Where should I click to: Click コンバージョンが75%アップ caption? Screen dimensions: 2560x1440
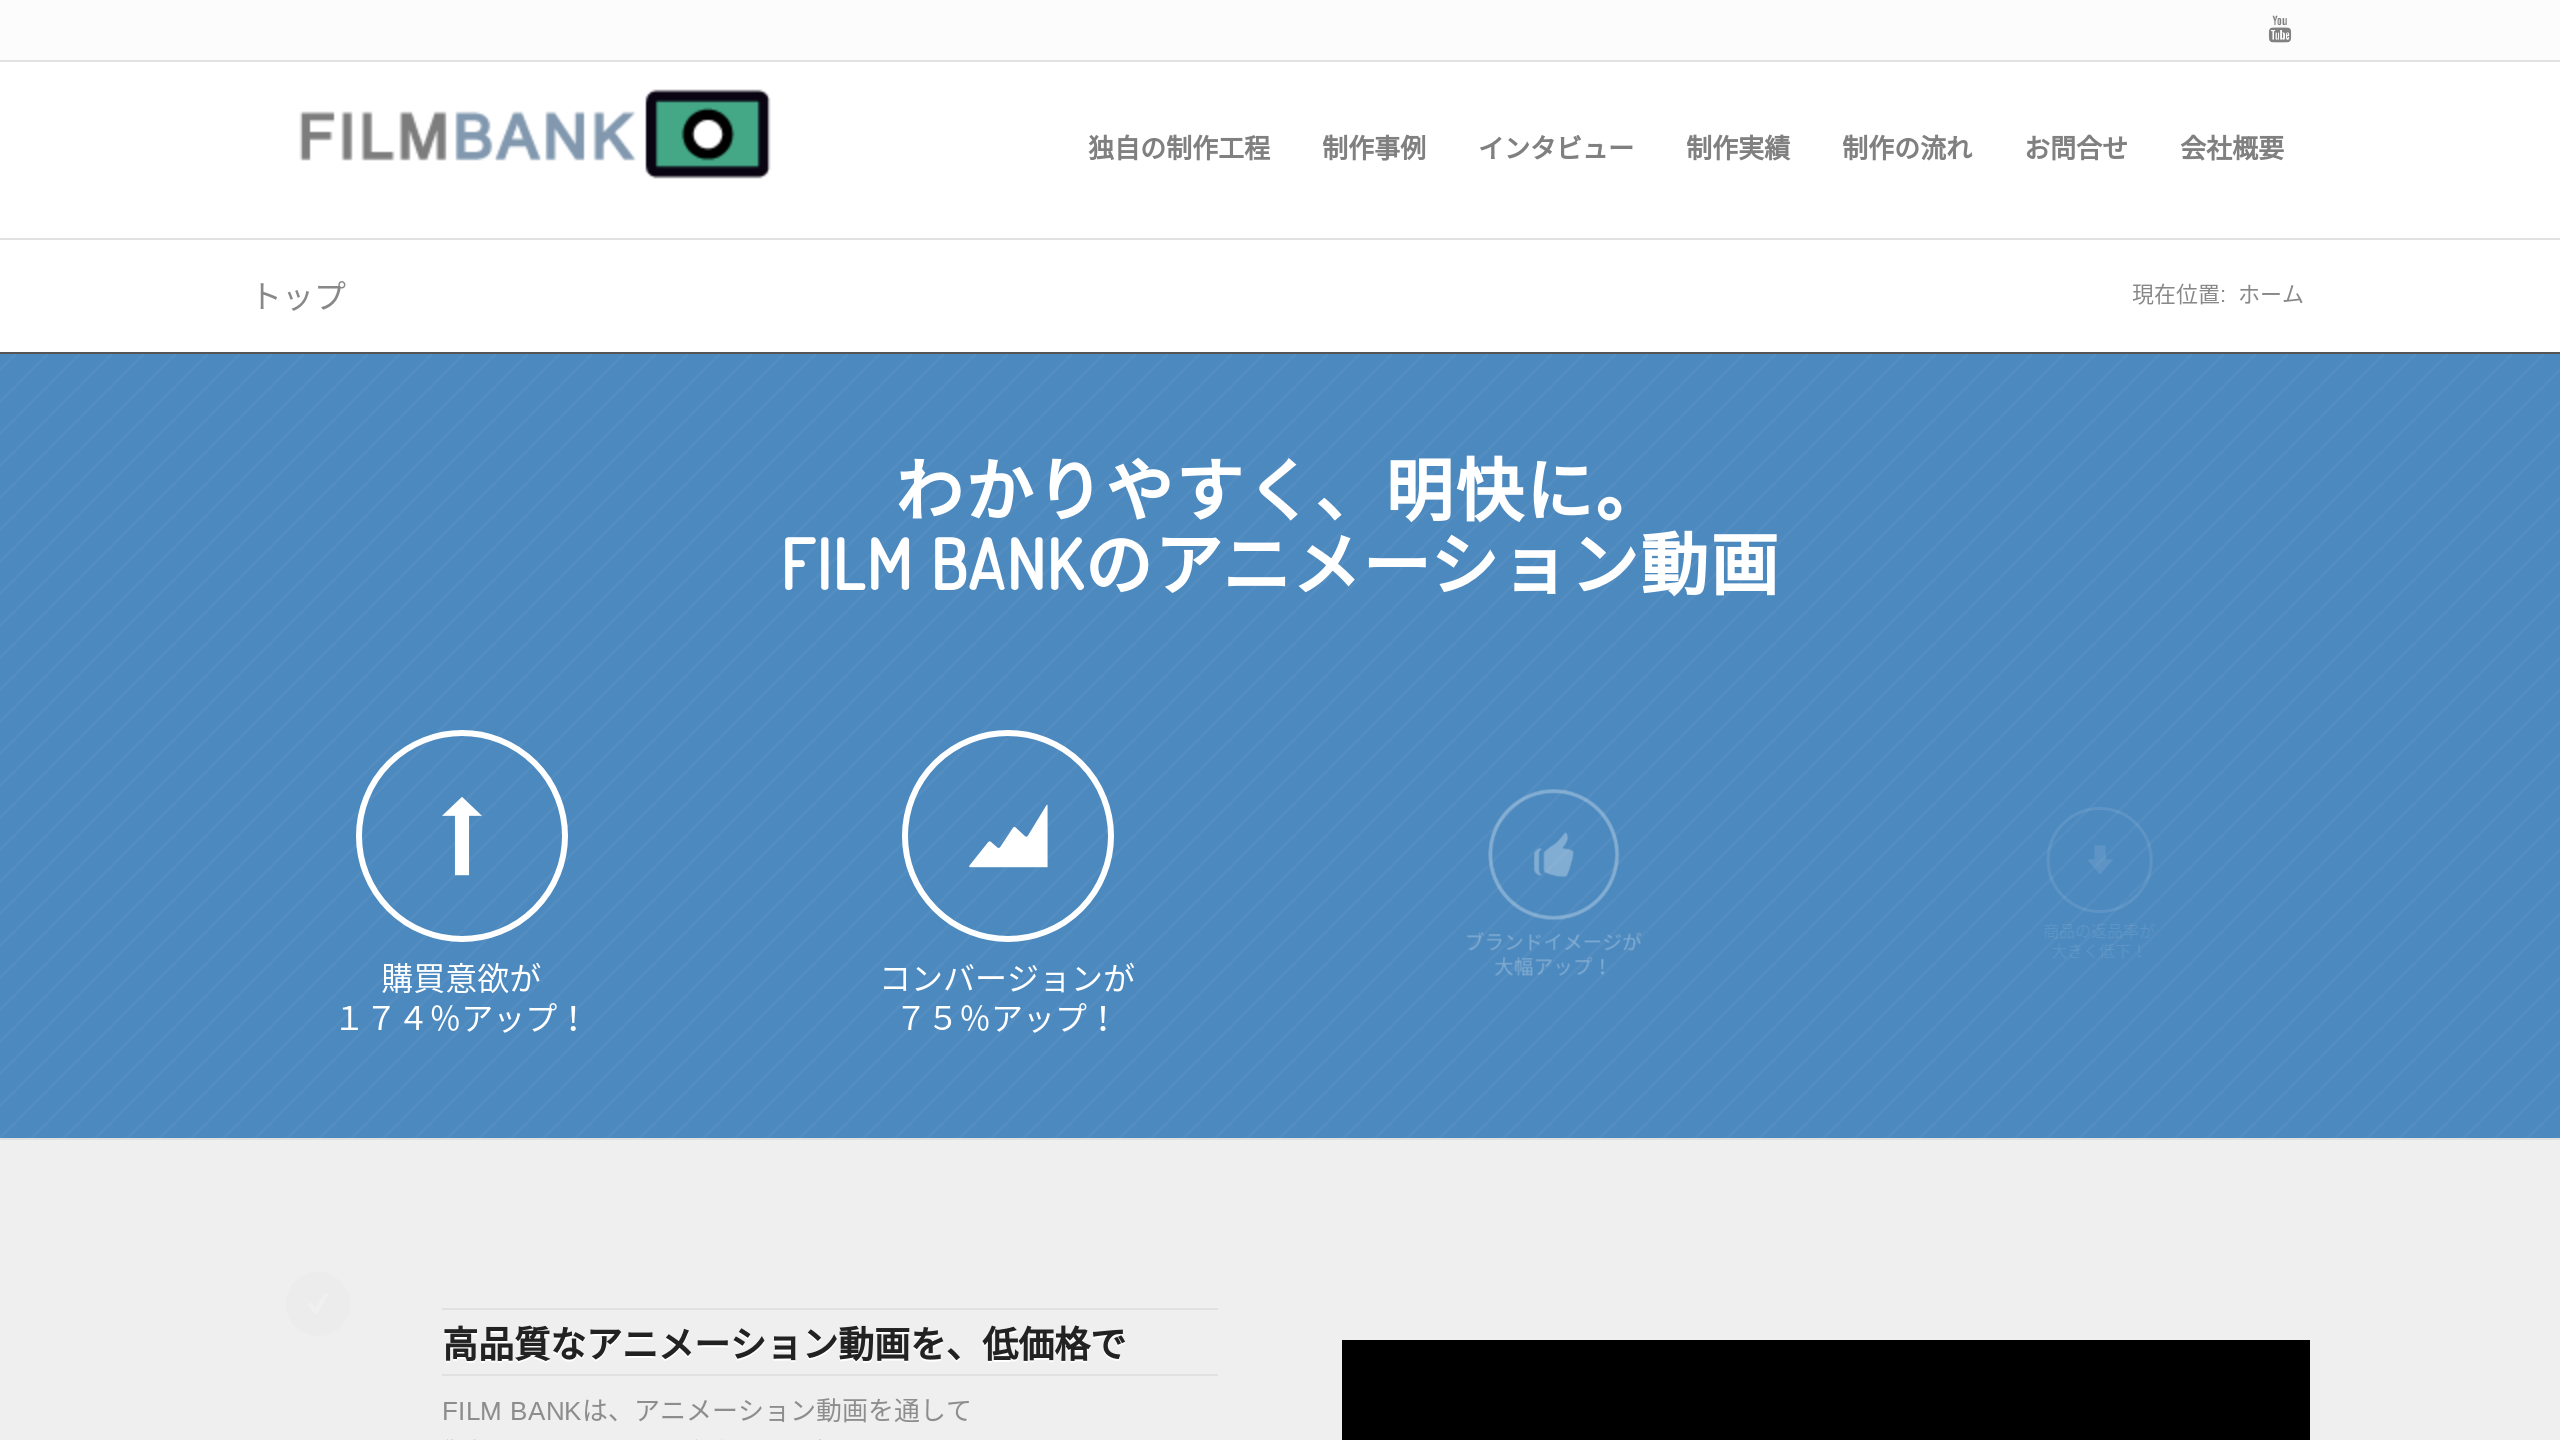[1008, 998]
